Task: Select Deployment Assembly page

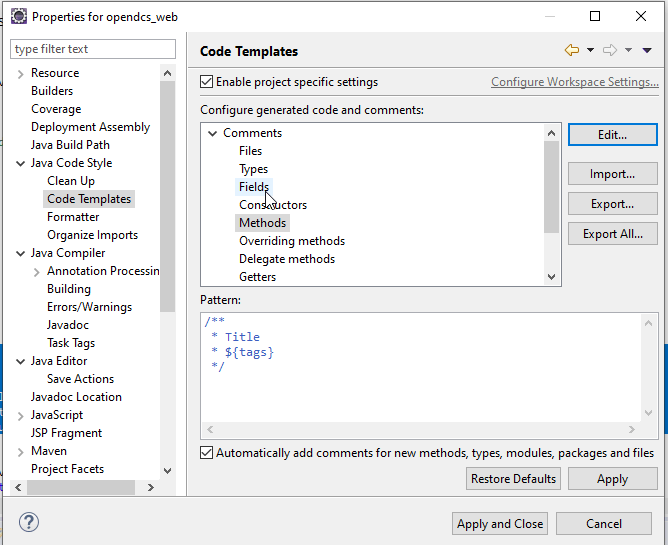Action: (x=90, y=127)
